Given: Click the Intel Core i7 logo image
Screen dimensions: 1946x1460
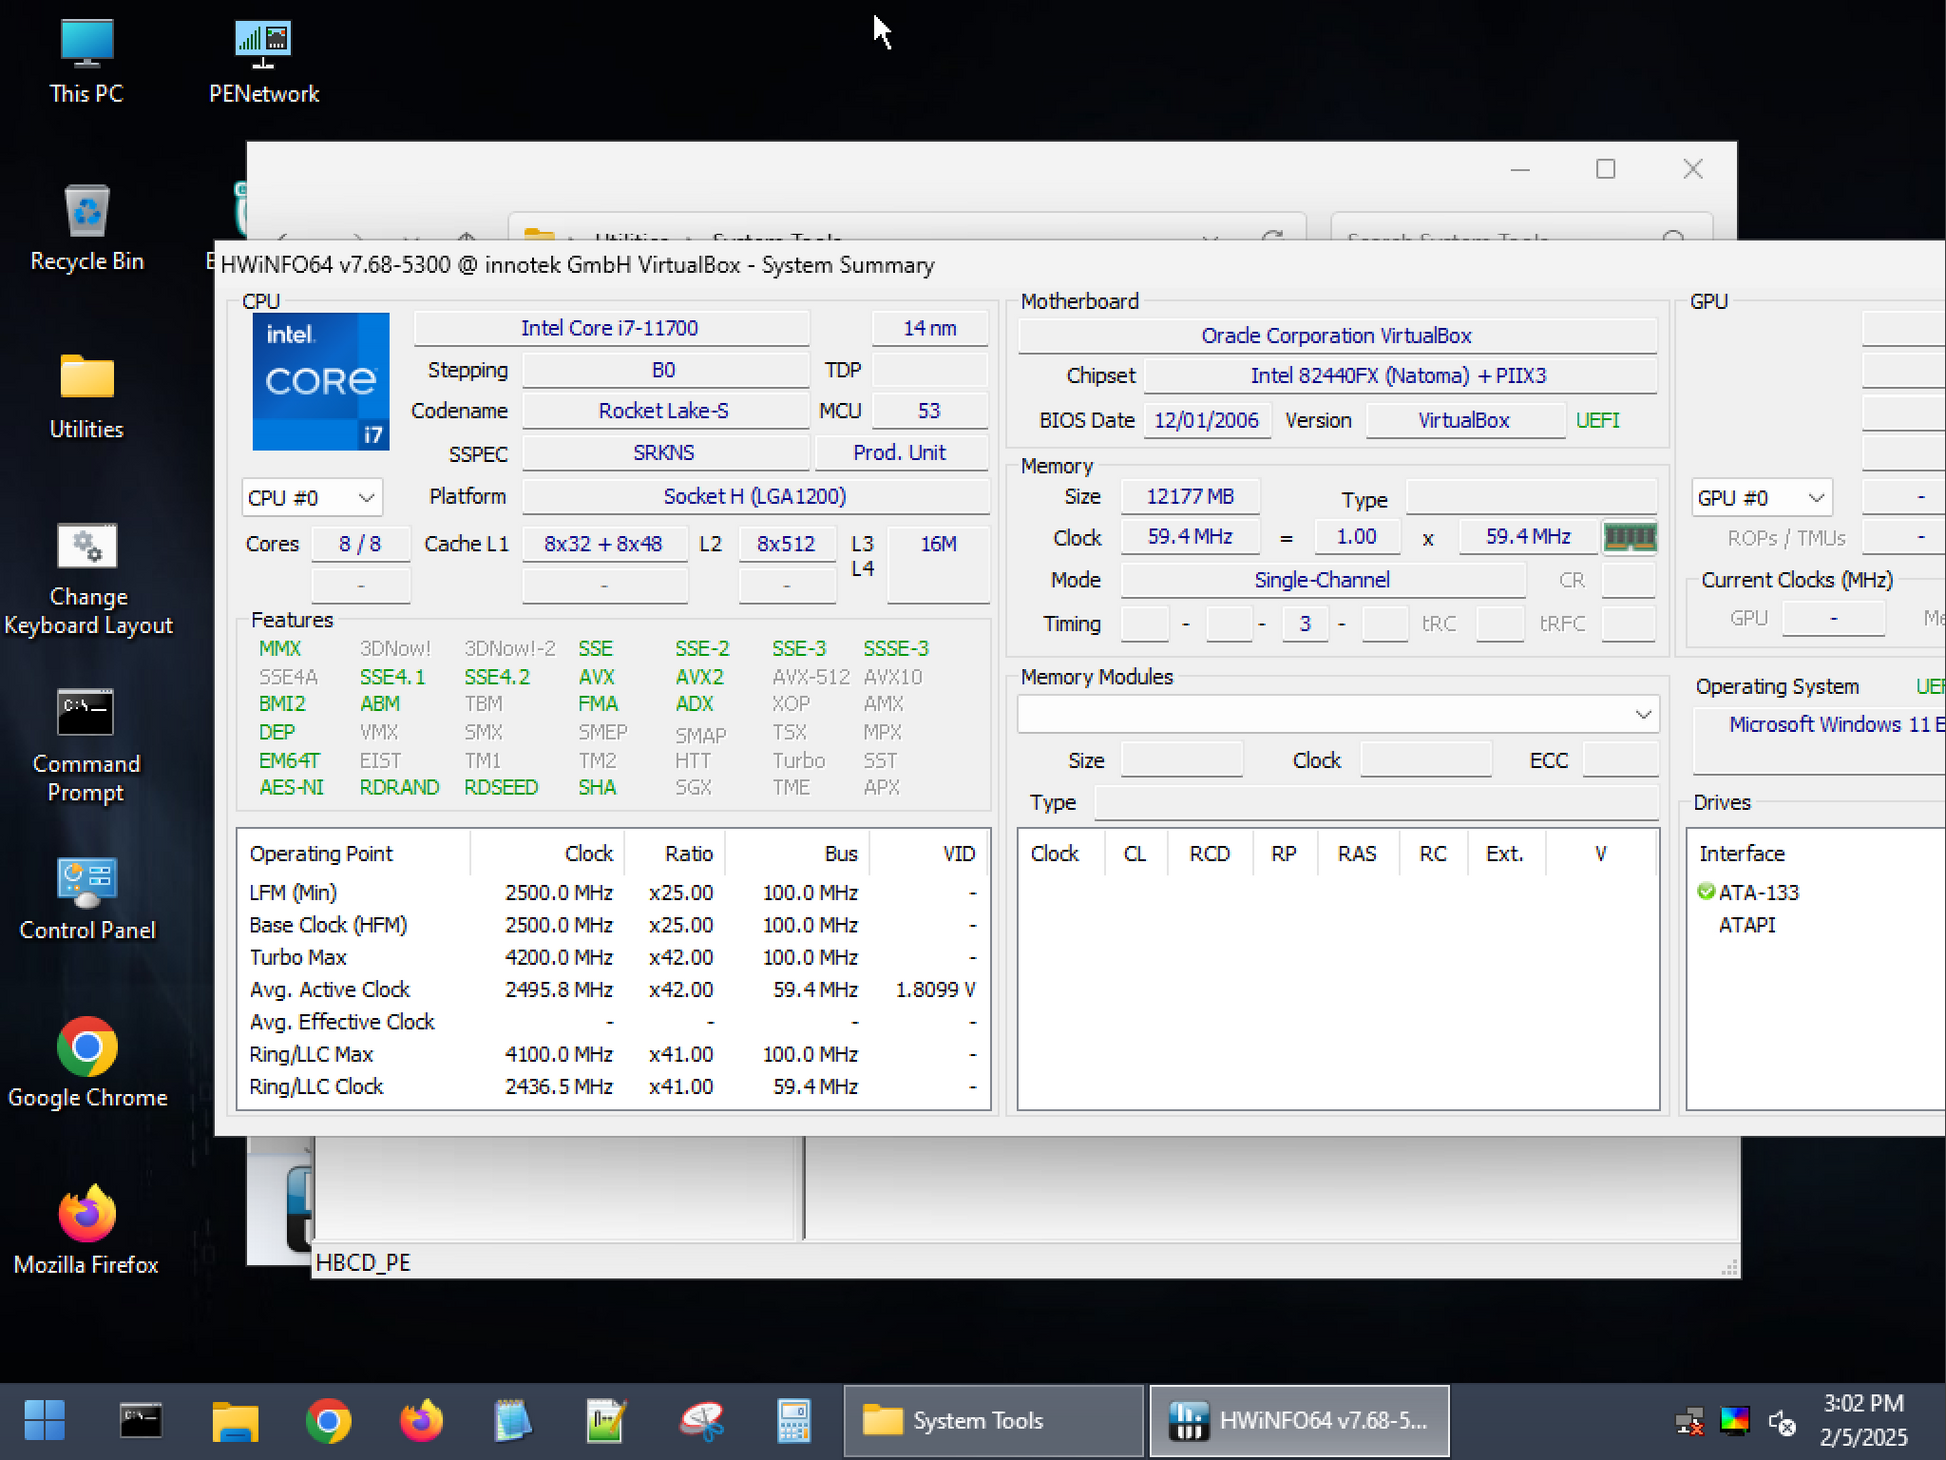Looking at the screenshot, I should point(320,381).
